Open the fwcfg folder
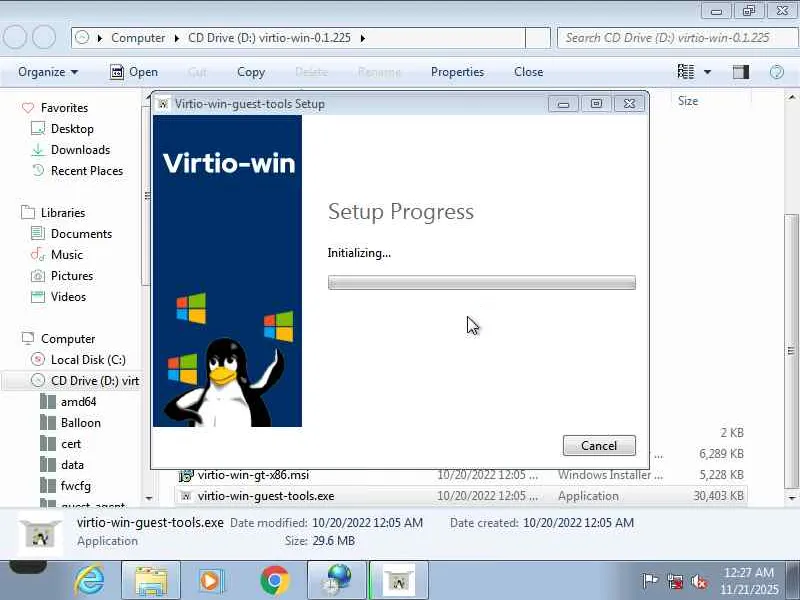The image size is (800, 600). pos(76,486)
